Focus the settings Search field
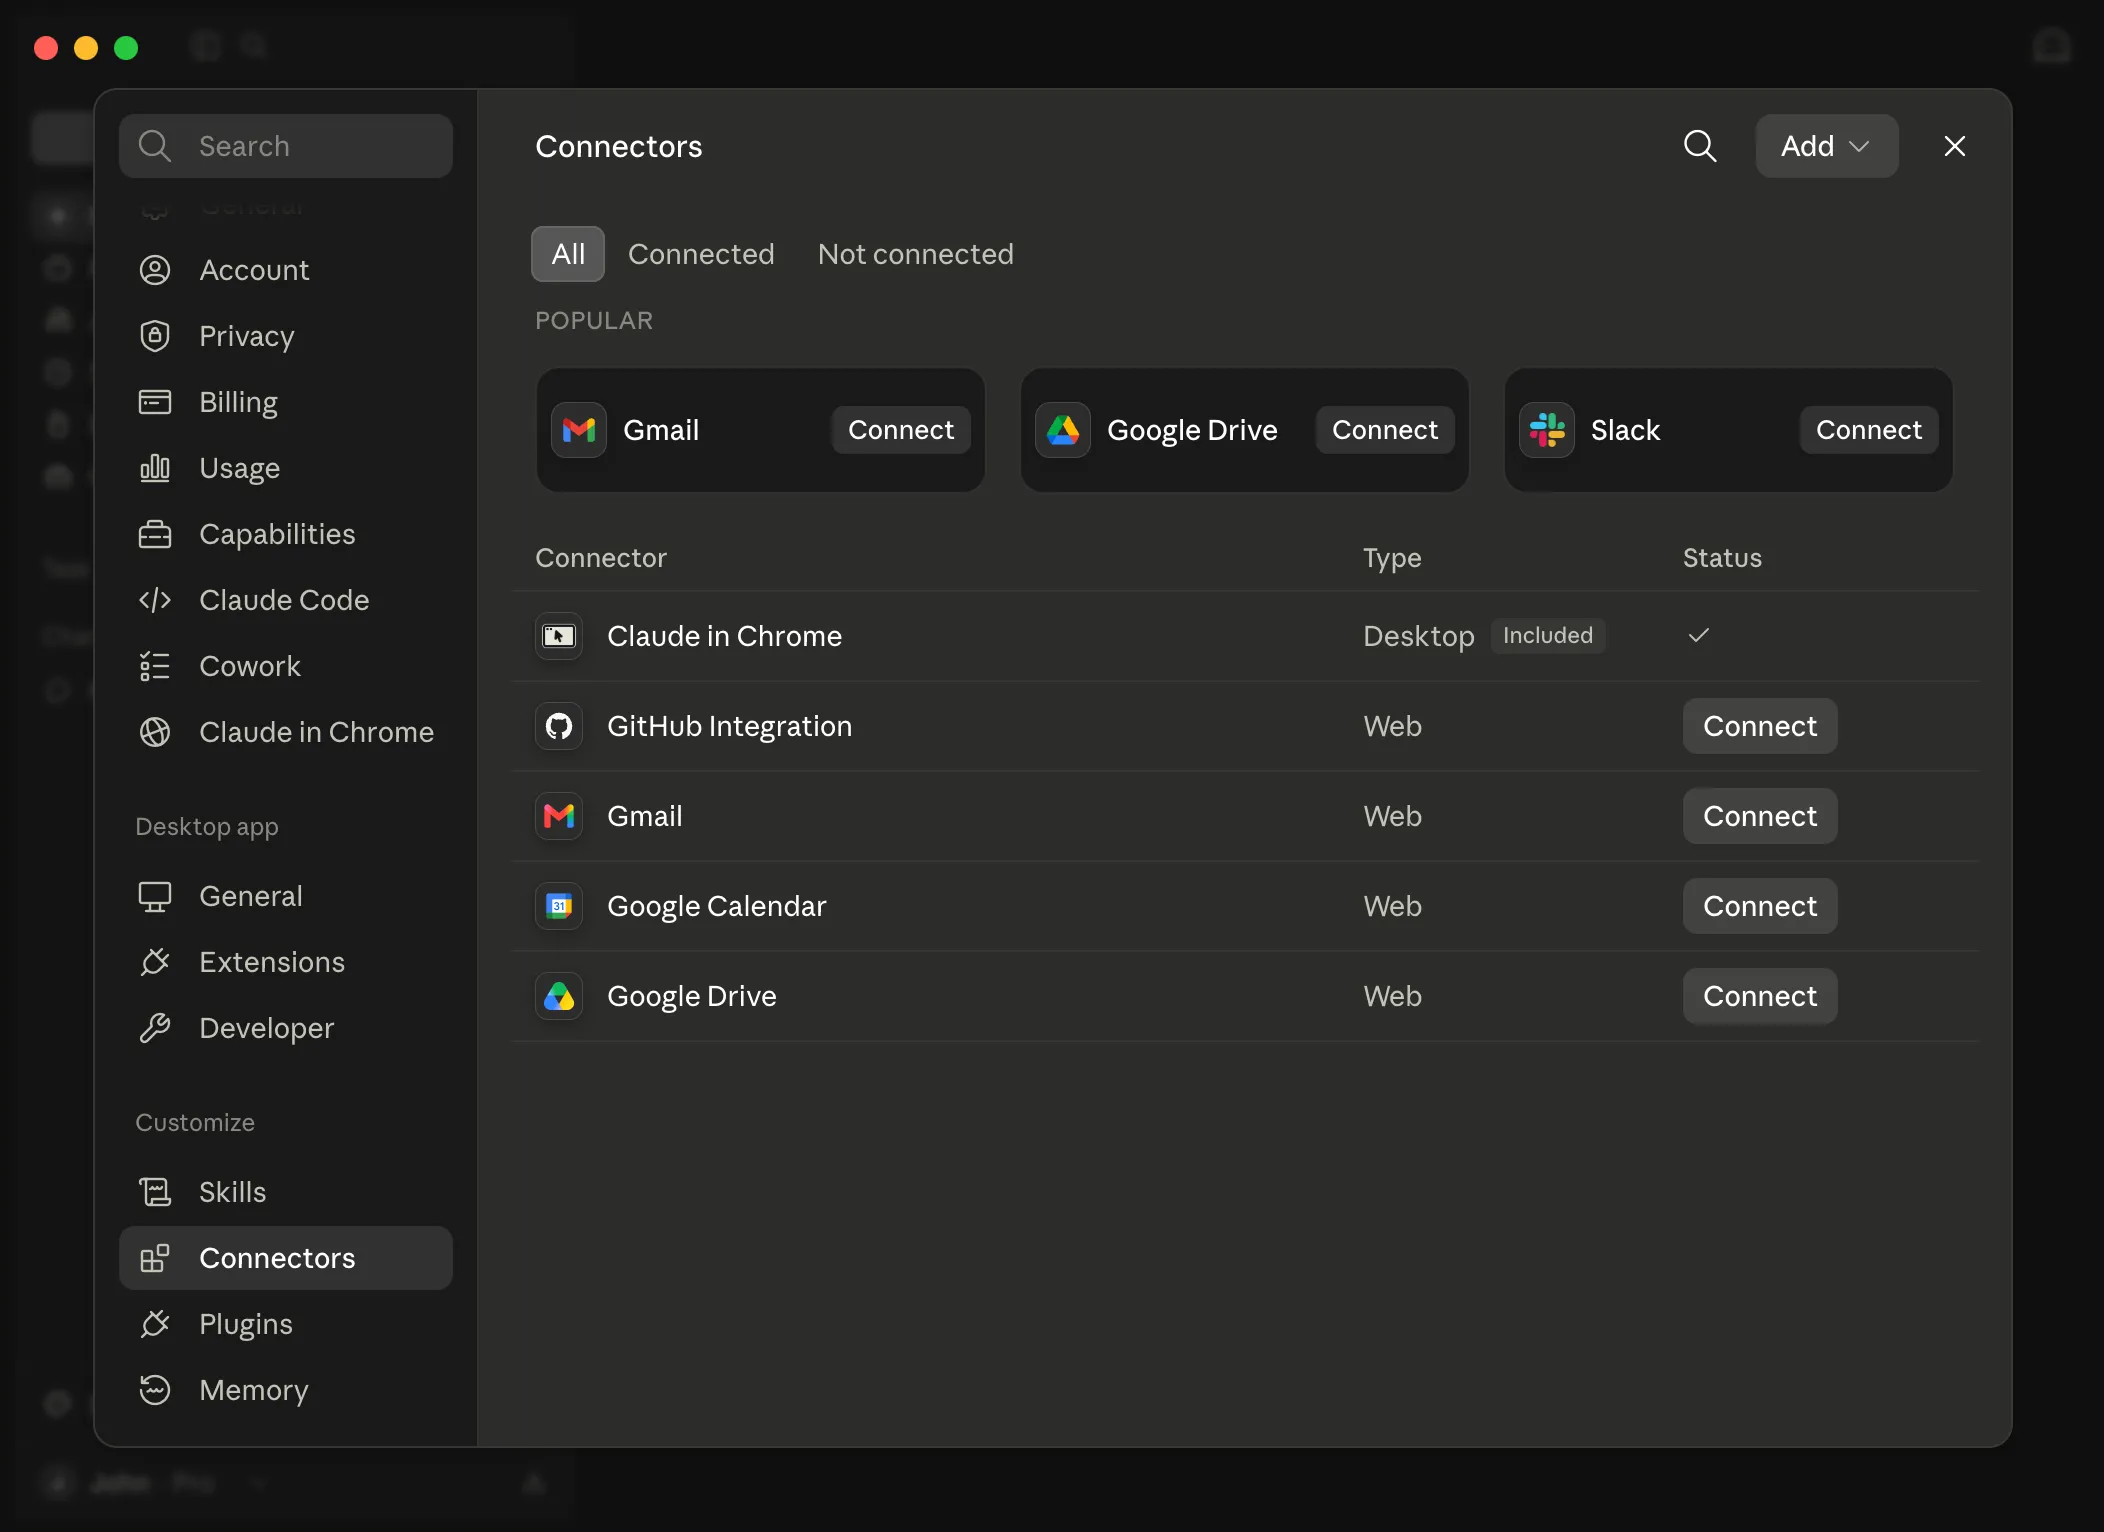This screenshot has width=2104, height=1532. click(286, 146)
